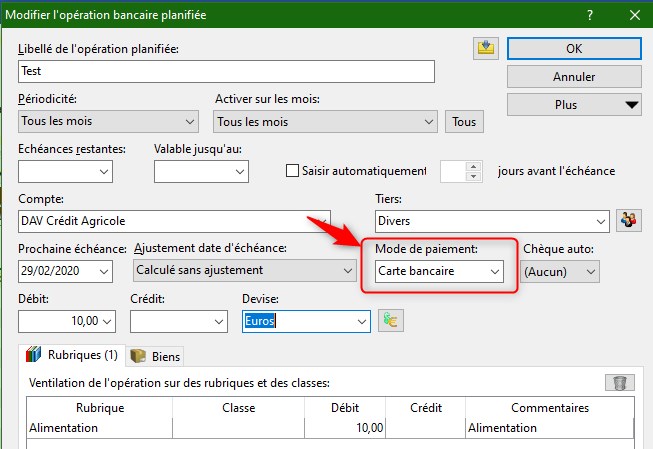Select the Alimentation row in the table
Screen dimensions: 653x449
(98, 427)
